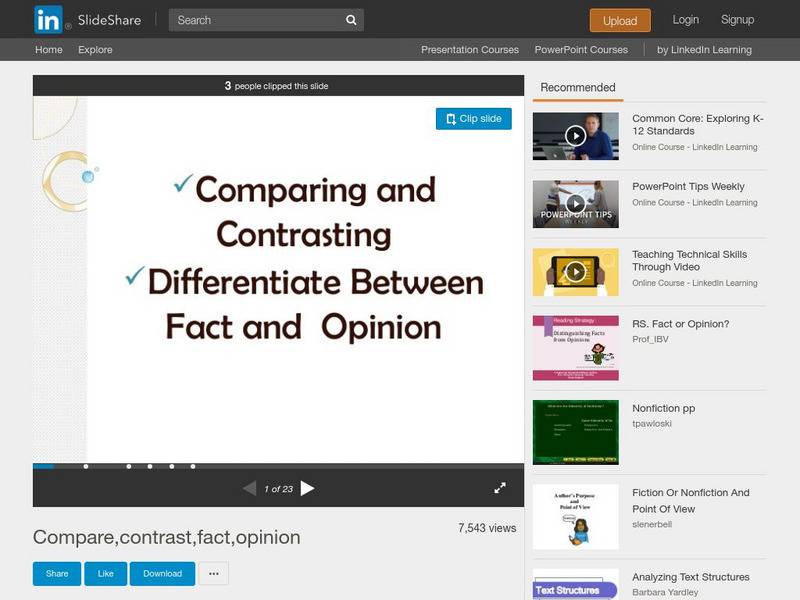Click author name Barbara Yardley
Viewport: 800px width, 600px height.
(x=665, y=592)
